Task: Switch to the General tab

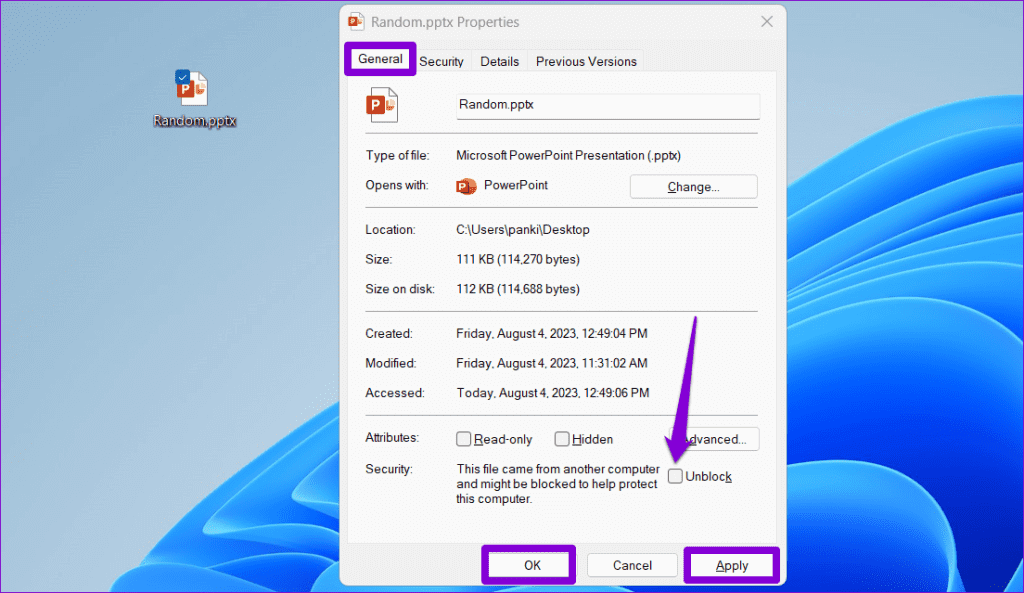Action: [380, 59]
